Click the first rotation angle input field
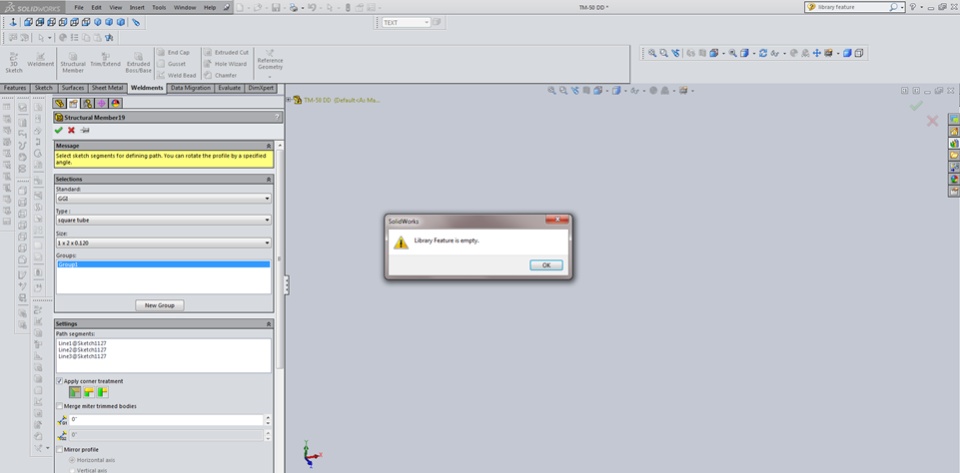The width and height of the screenshot is (960, 473). coord(166,420)
